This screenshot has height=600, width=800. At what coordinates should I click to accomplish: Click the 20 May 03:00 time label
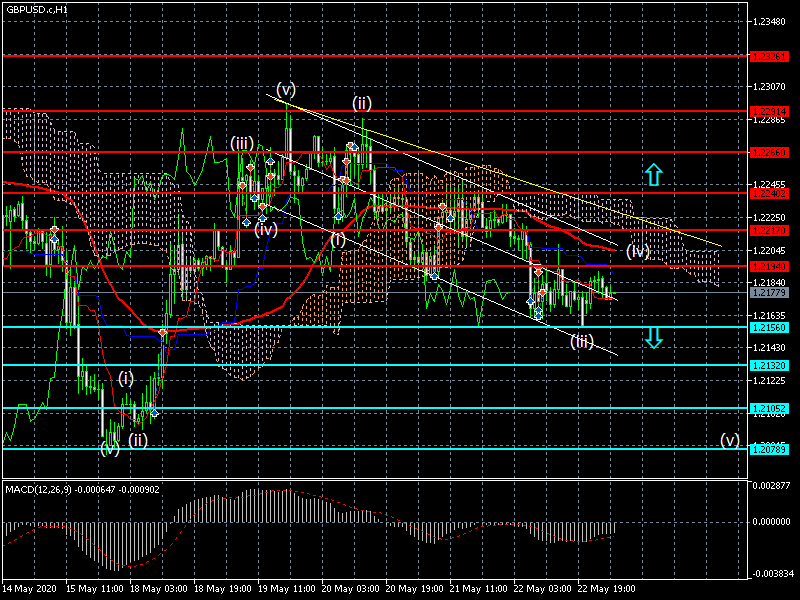(351, 589)
